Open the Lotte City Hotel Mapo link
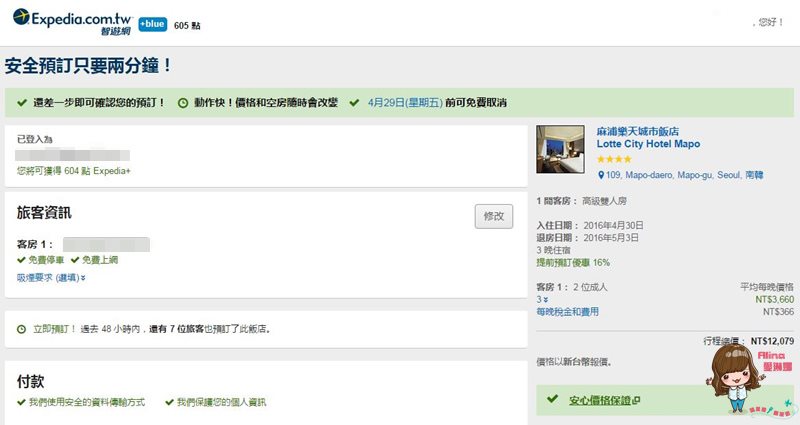The height and width of the screenshot is (425, 800). (648, 144)
